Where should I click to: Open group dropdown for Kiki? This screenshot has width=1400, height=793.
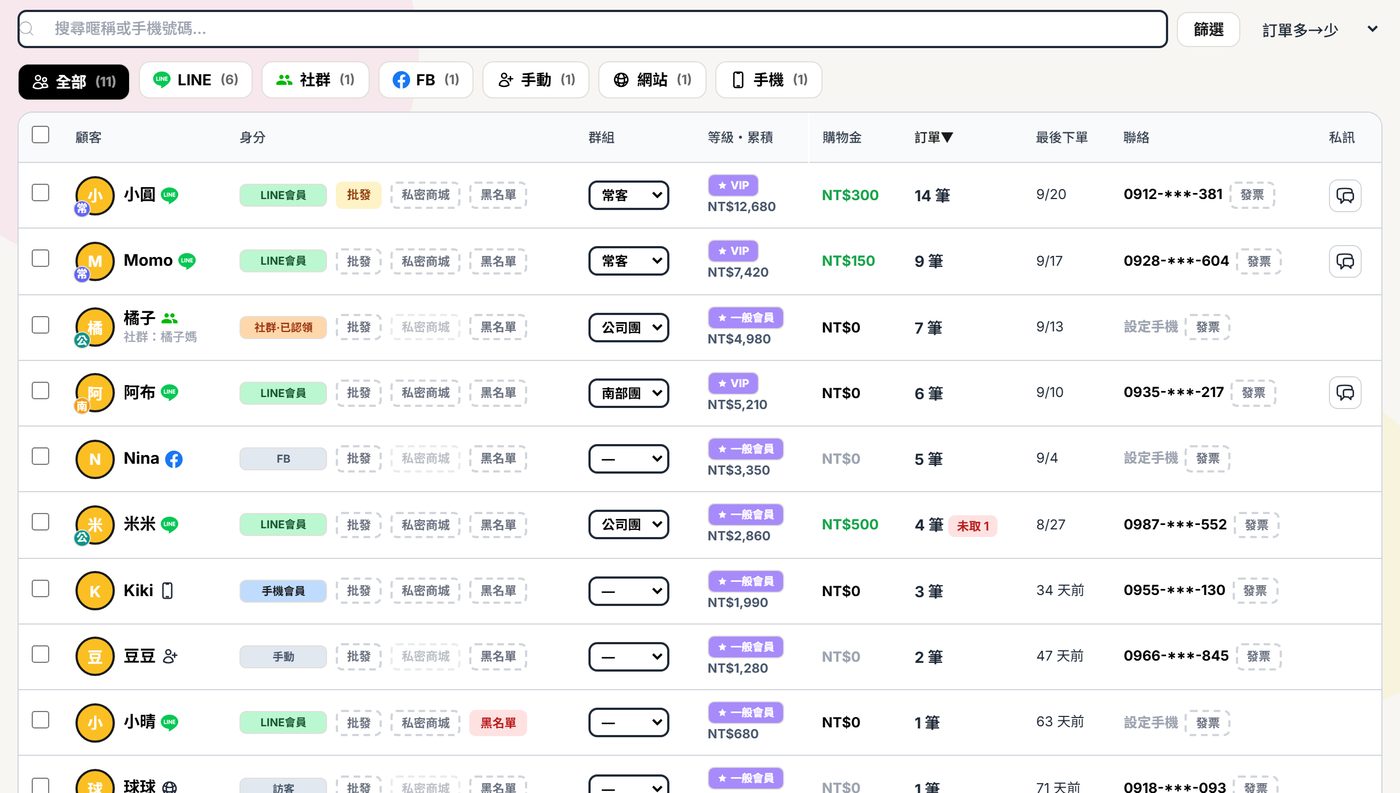coord(629,591)
